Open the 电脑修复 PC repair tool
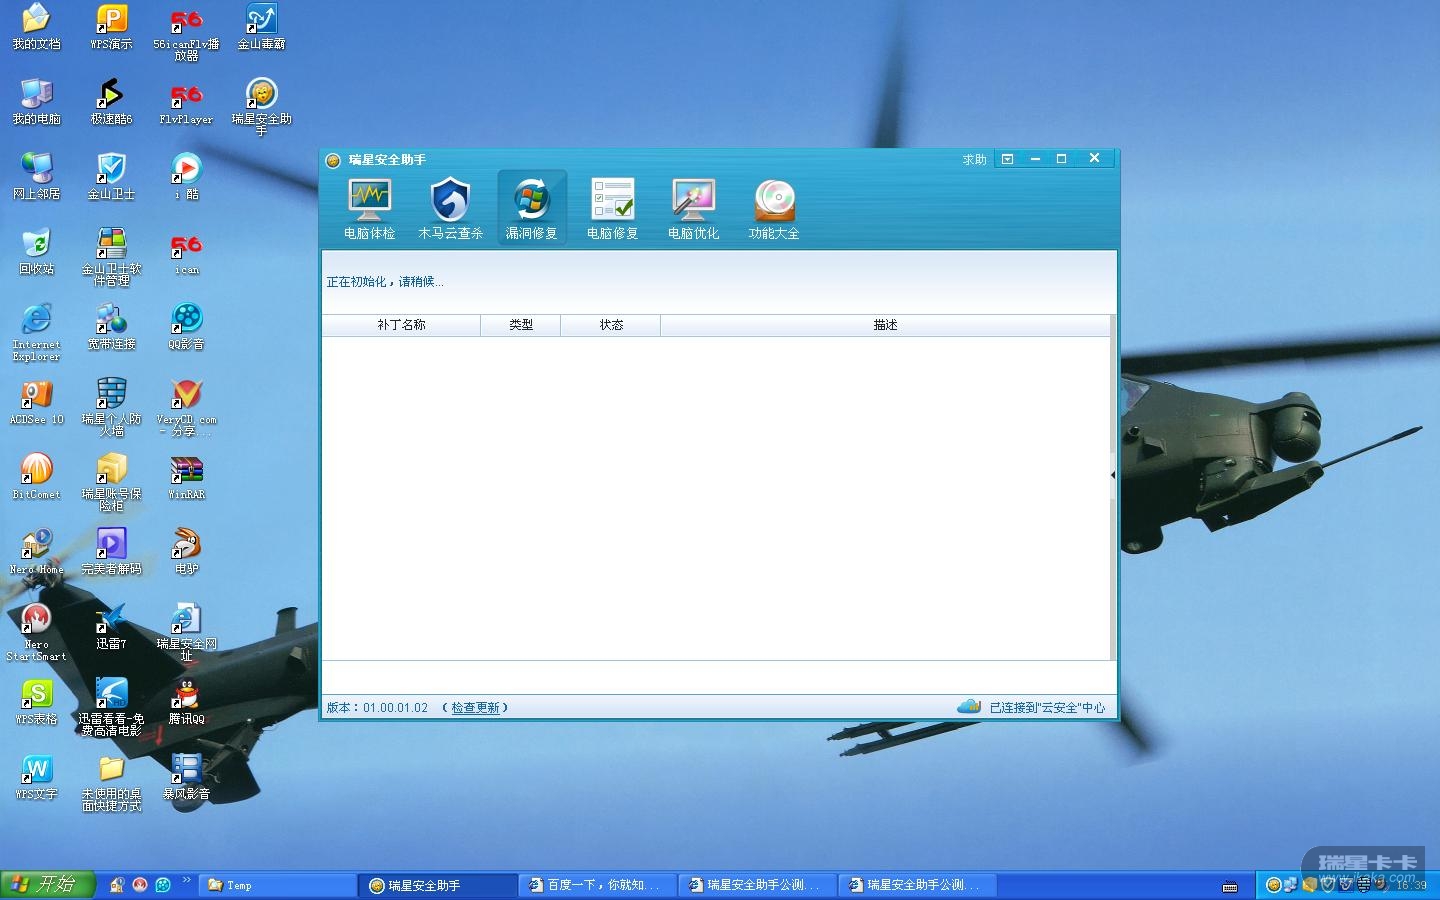Image resolution: width=1440 pixels, height=900 pixels. (612, 209)
